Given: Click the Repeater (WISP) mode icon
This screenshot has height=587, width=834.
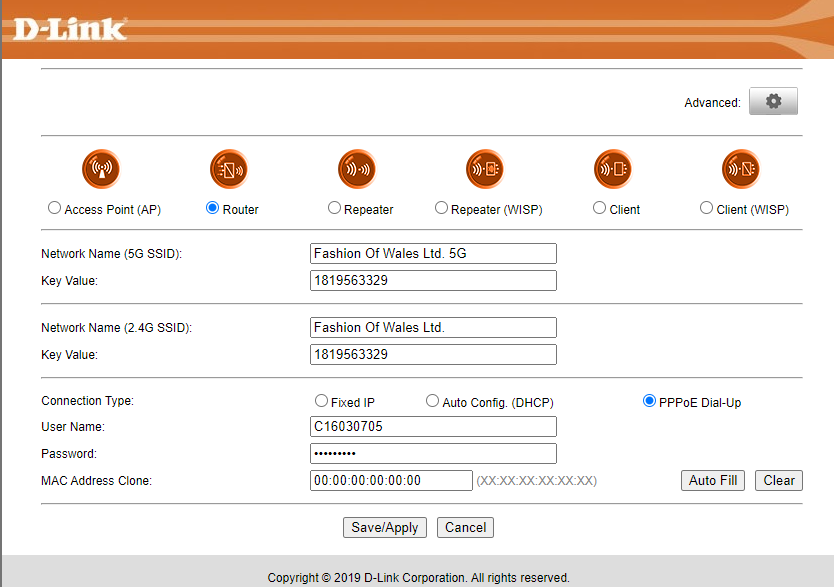Looking at the screenshot, I should click(x=485, y=169).
